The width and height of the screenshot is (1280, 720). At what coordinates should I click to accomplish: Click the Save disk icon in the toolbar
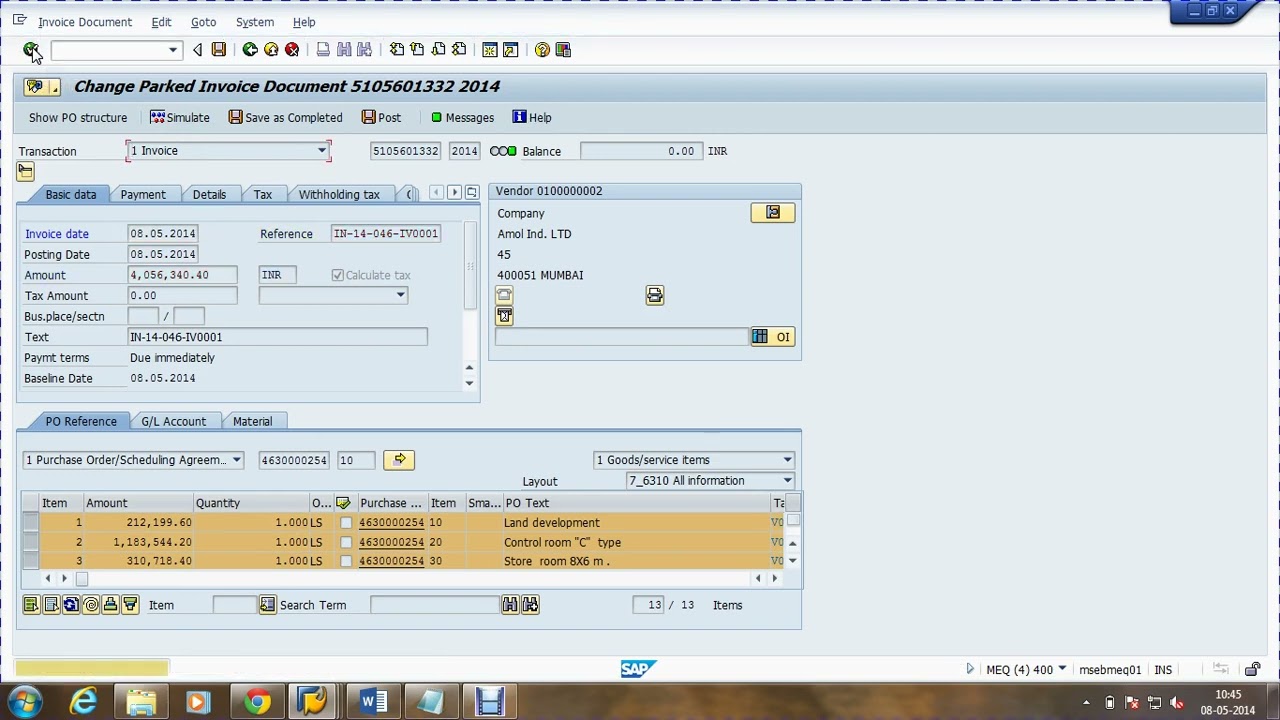[219, 50]
